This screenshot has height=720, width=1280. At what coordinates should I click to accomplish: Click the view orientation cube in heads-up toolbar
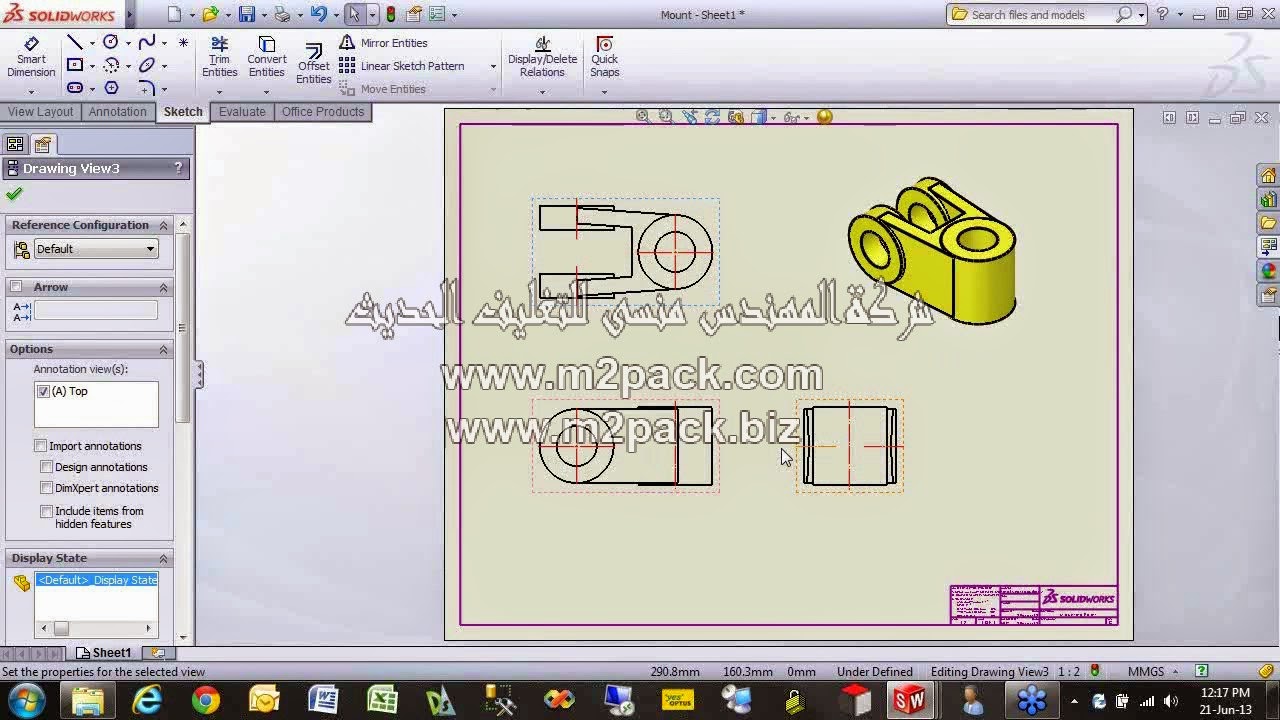click(759, 117)
